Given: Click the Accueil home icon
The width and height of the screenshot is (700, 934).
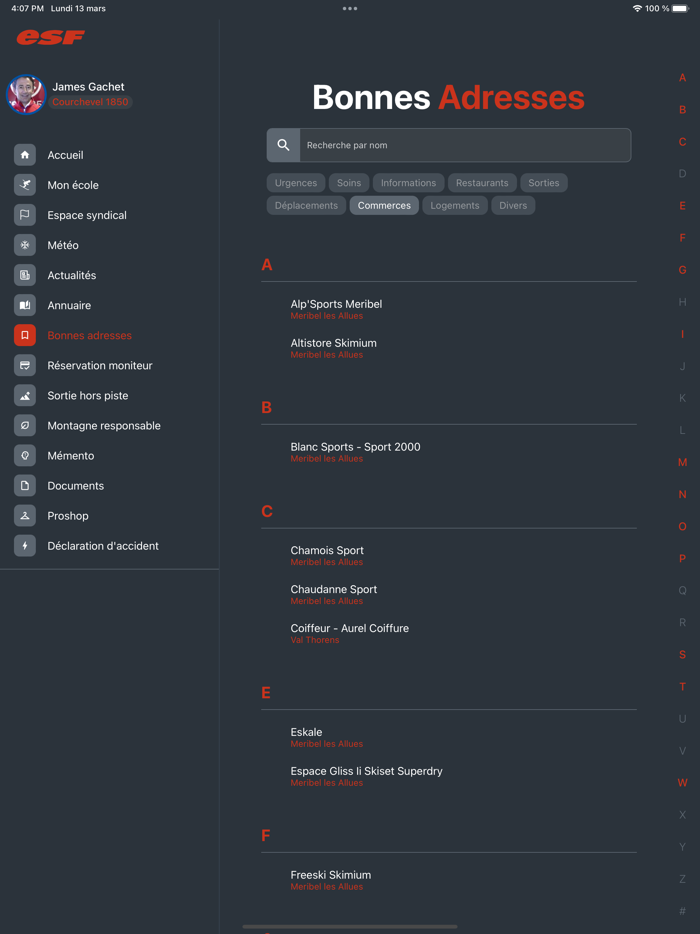Looking at the screenshot, I should click(25, 155).
